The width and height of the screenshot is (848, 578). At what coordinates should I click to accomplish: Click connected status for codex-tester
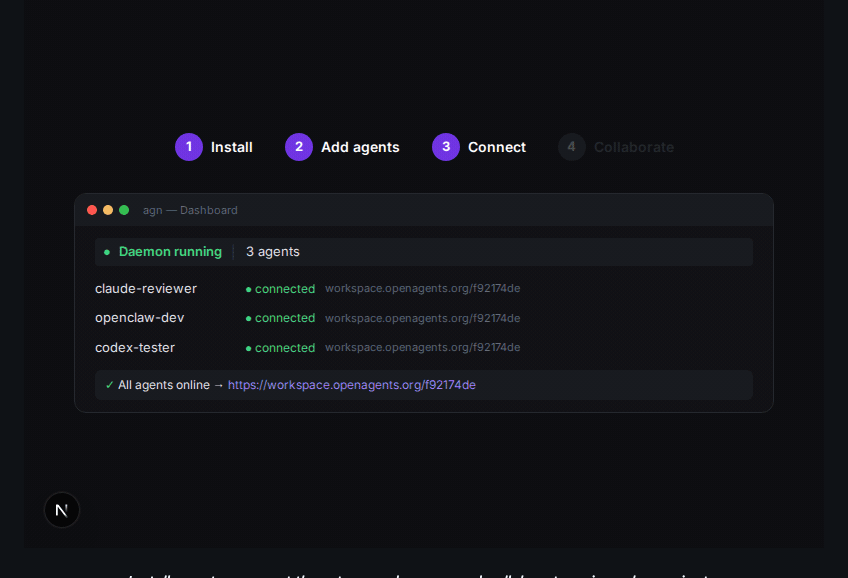(280, 348)
